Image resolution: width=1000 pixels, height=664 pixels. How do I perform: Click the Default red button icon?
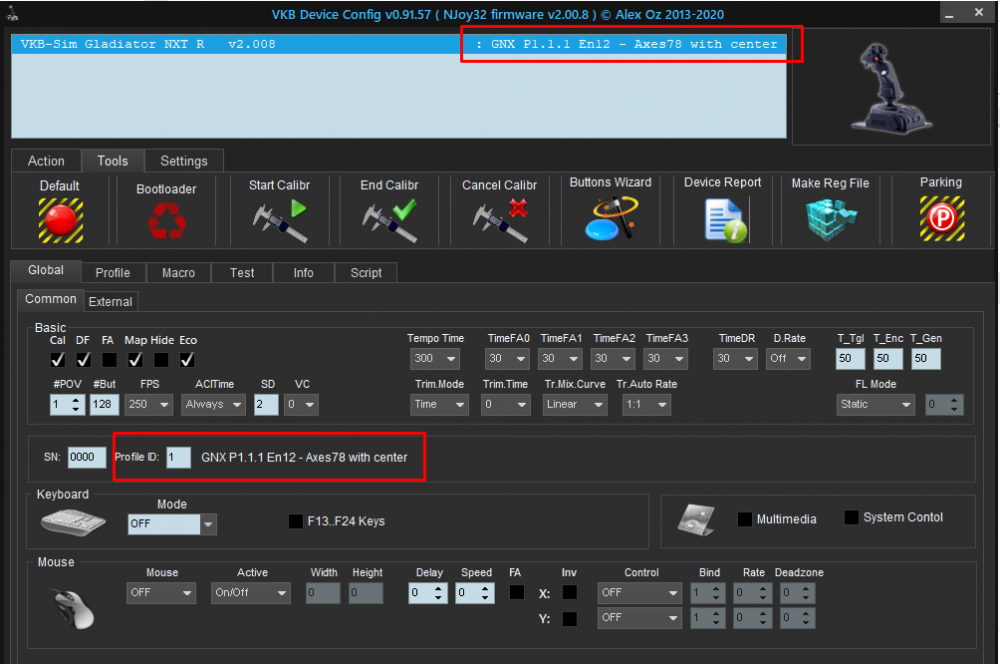(60, 219)
